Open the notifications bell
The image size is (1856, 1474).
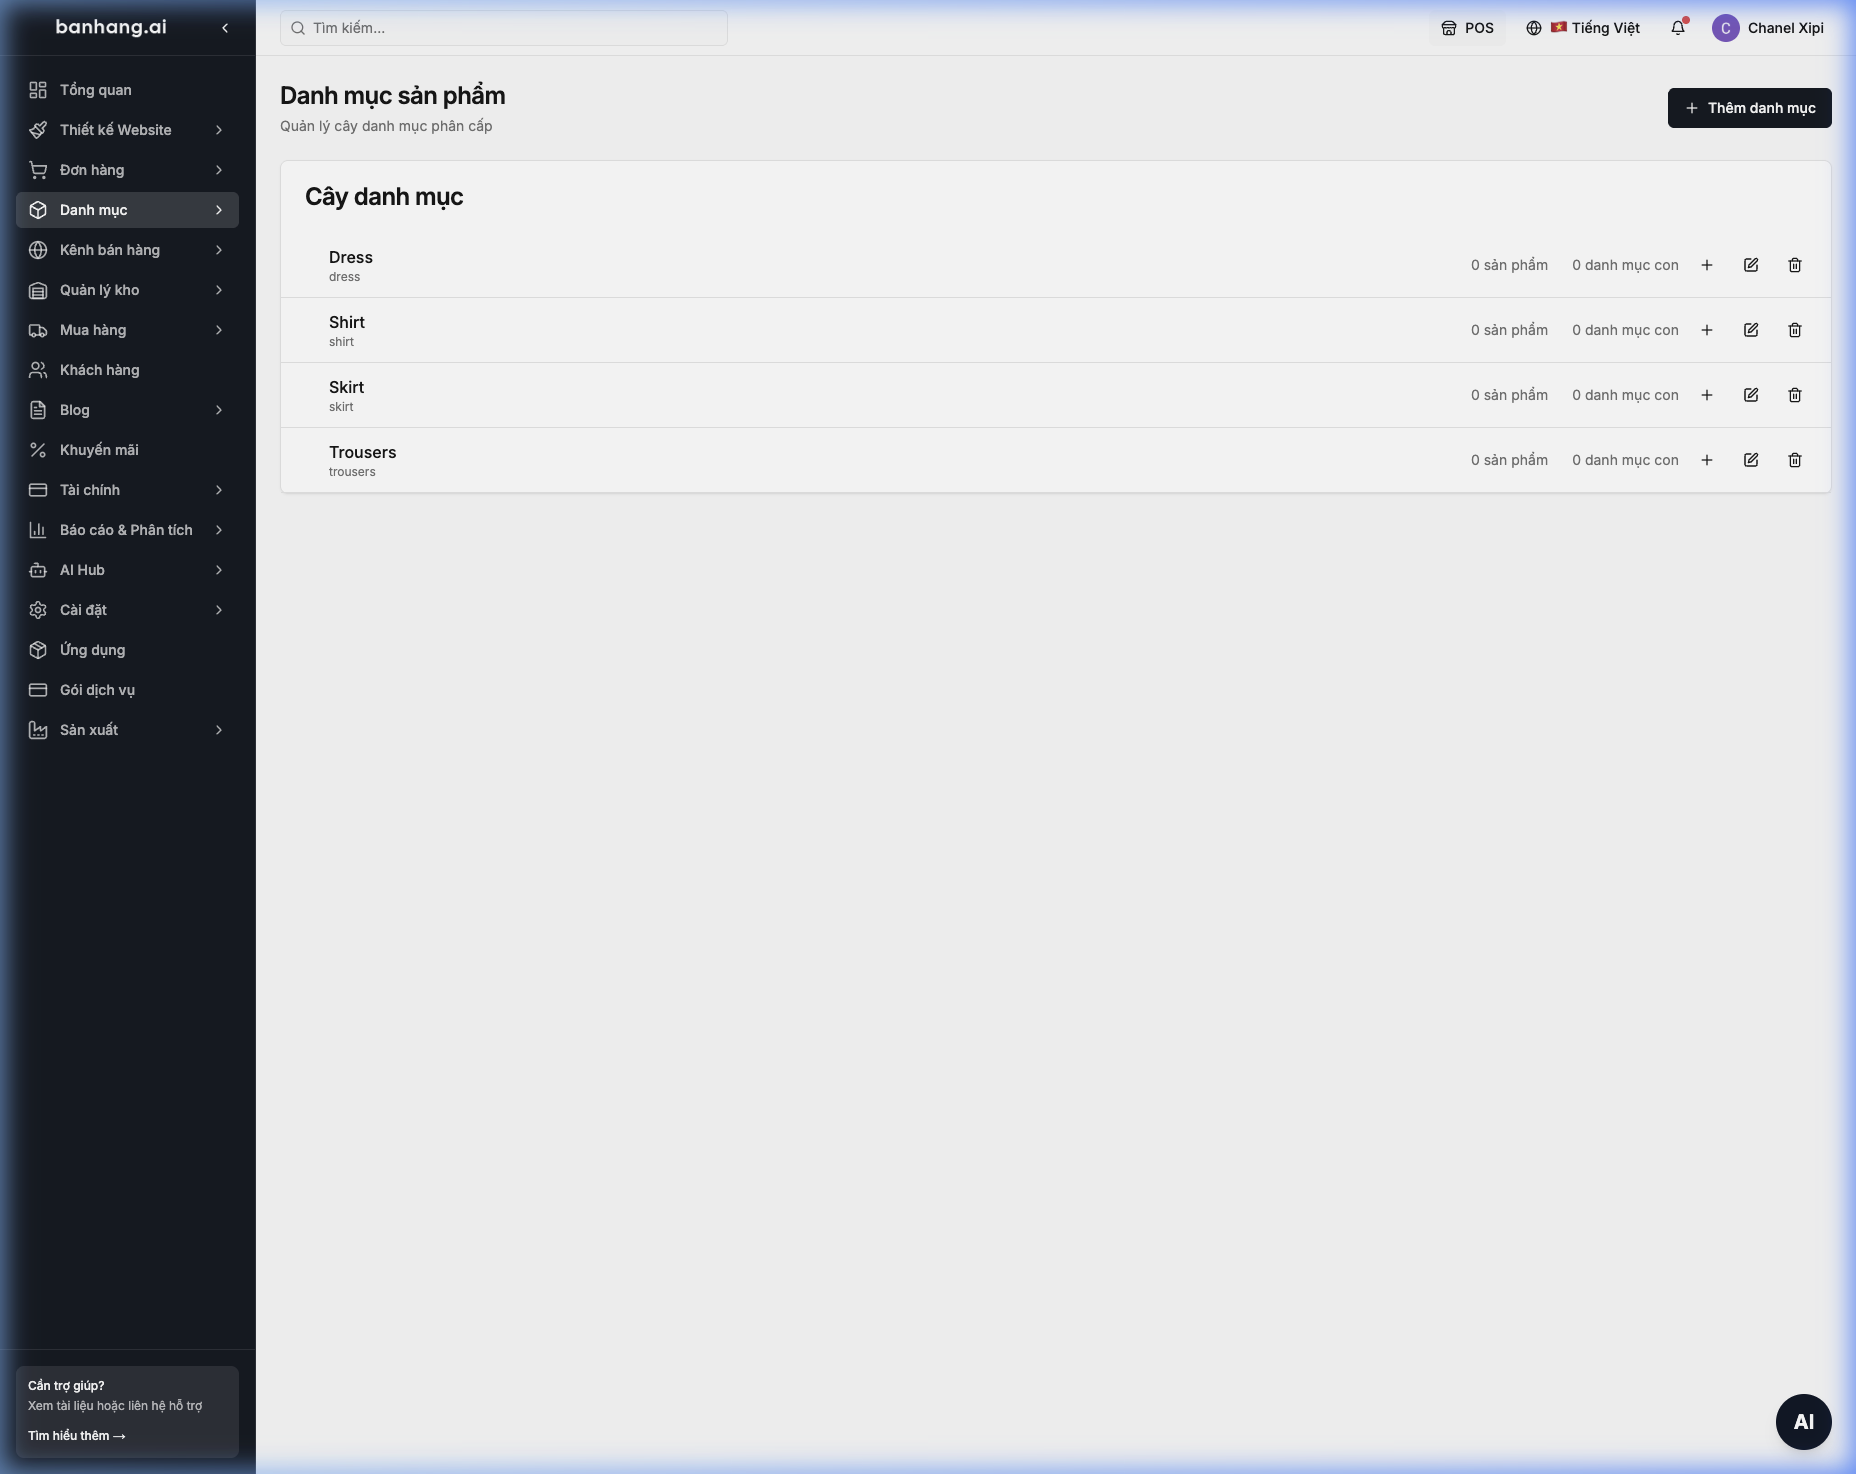point(1678,28)
